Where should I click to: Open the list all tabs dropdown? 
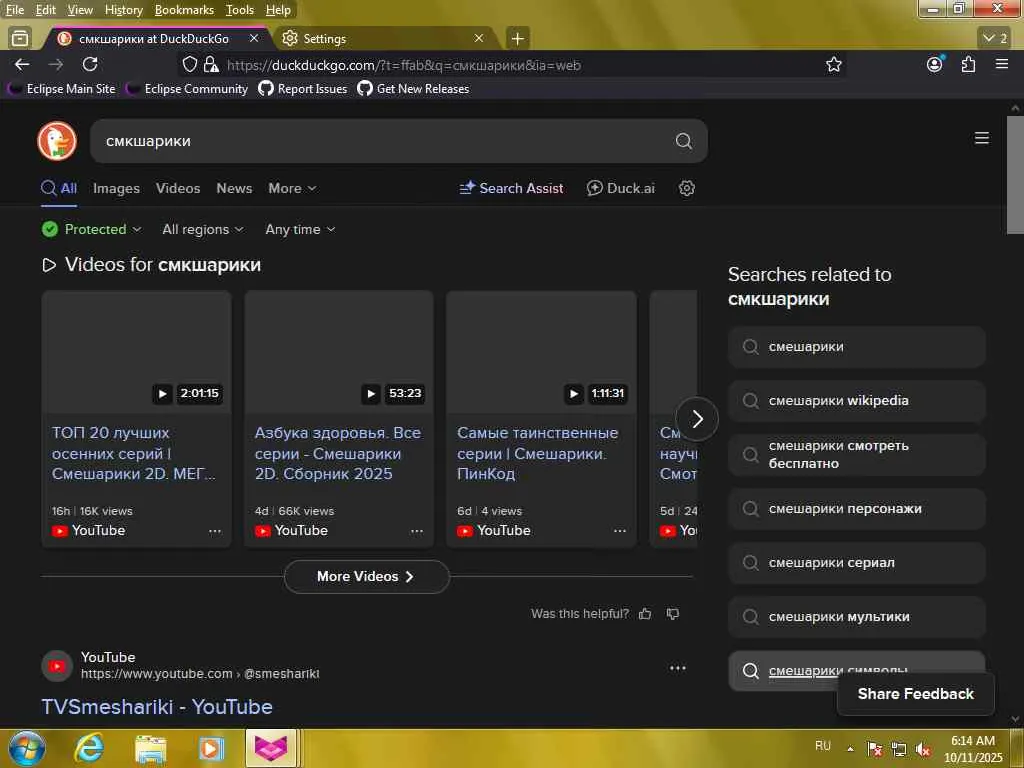(995, 39)
